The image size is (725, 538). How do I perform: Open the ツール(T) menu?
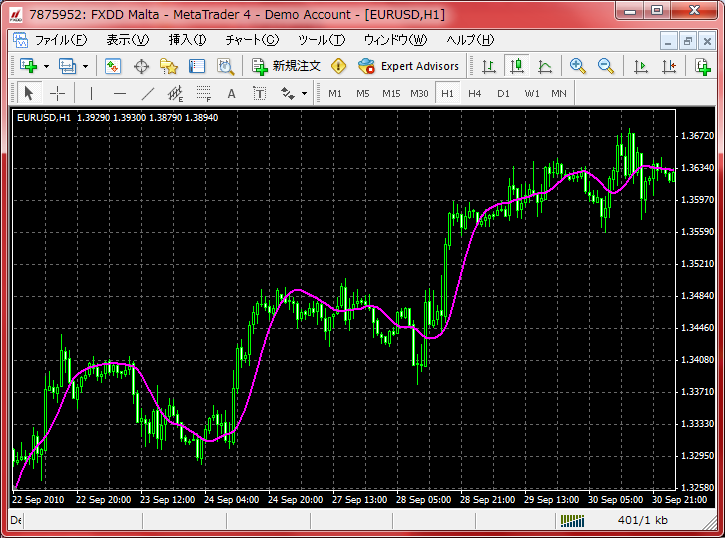[x=321, y=40]
